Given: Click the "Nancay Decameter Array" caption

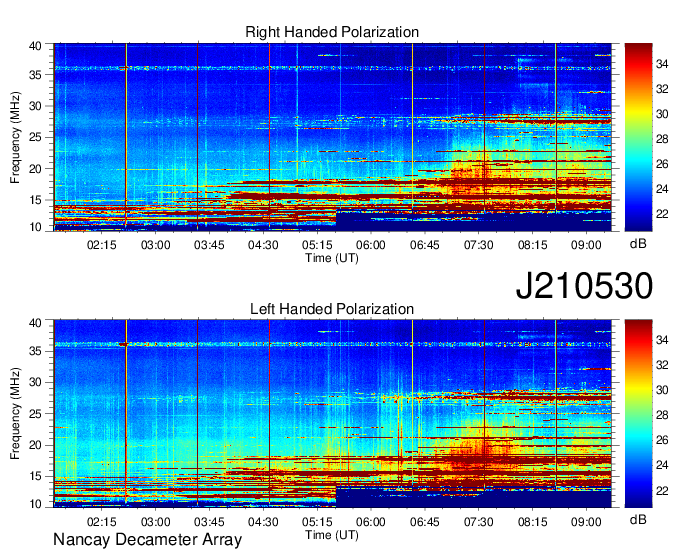Looking at the screenshot, I should (147, 540).
